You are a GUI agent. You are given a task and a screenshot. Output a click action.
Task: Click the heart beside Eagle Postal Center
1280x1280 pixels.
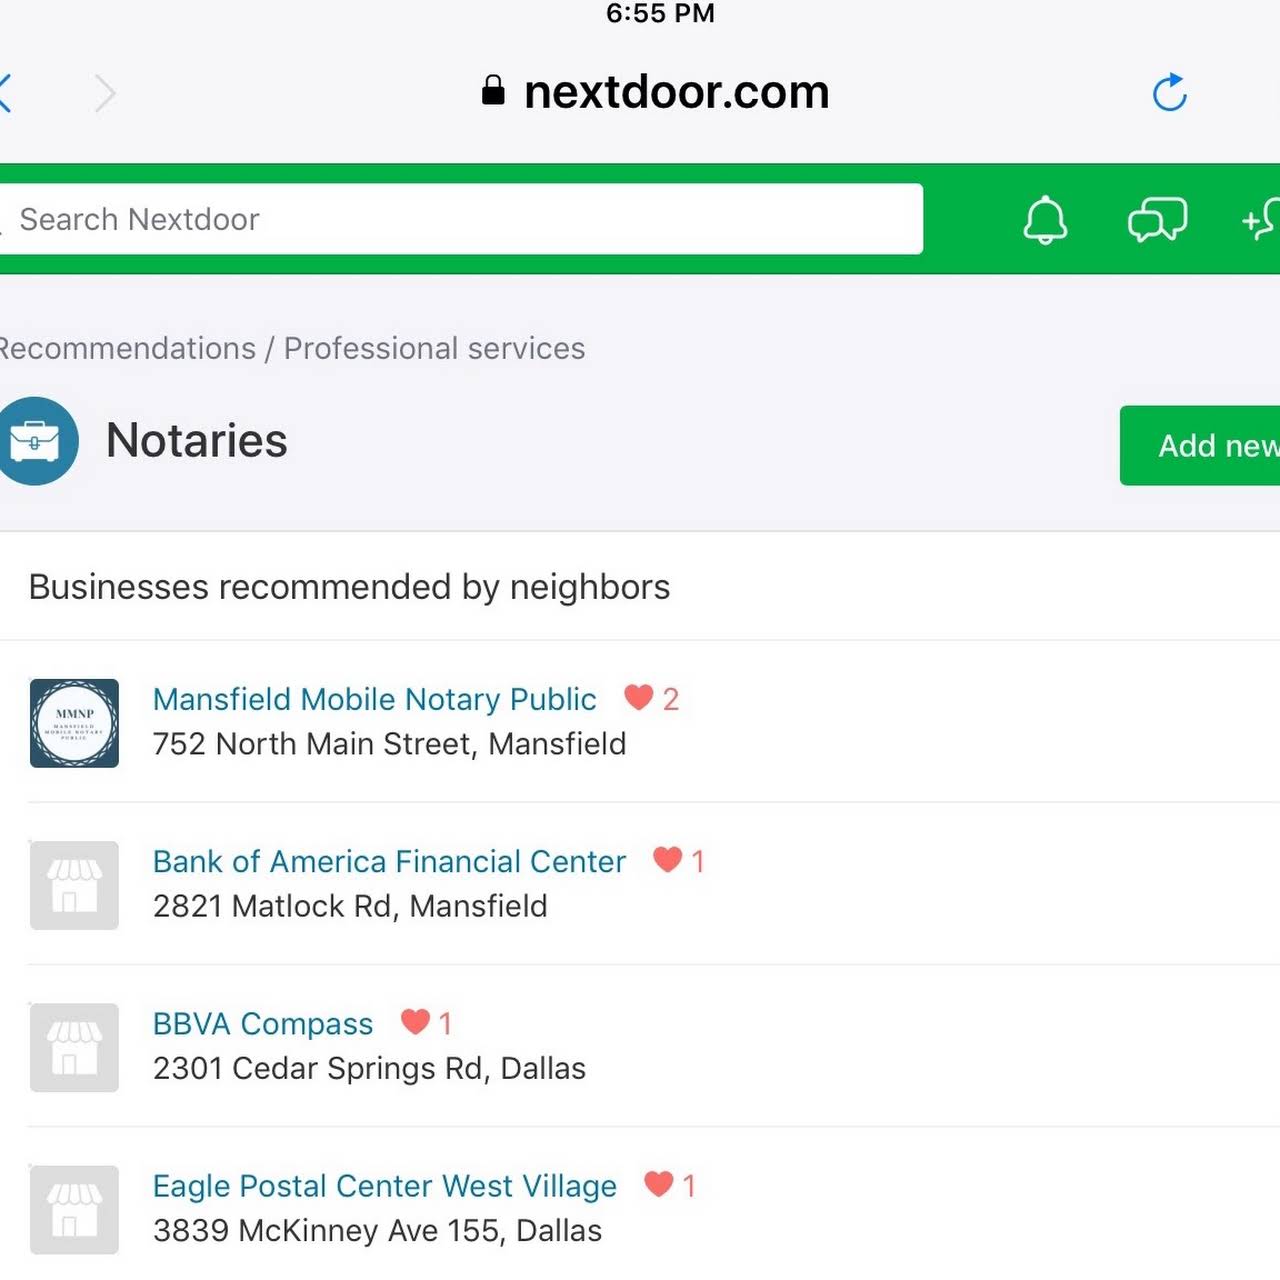[x=658, y=1183]
